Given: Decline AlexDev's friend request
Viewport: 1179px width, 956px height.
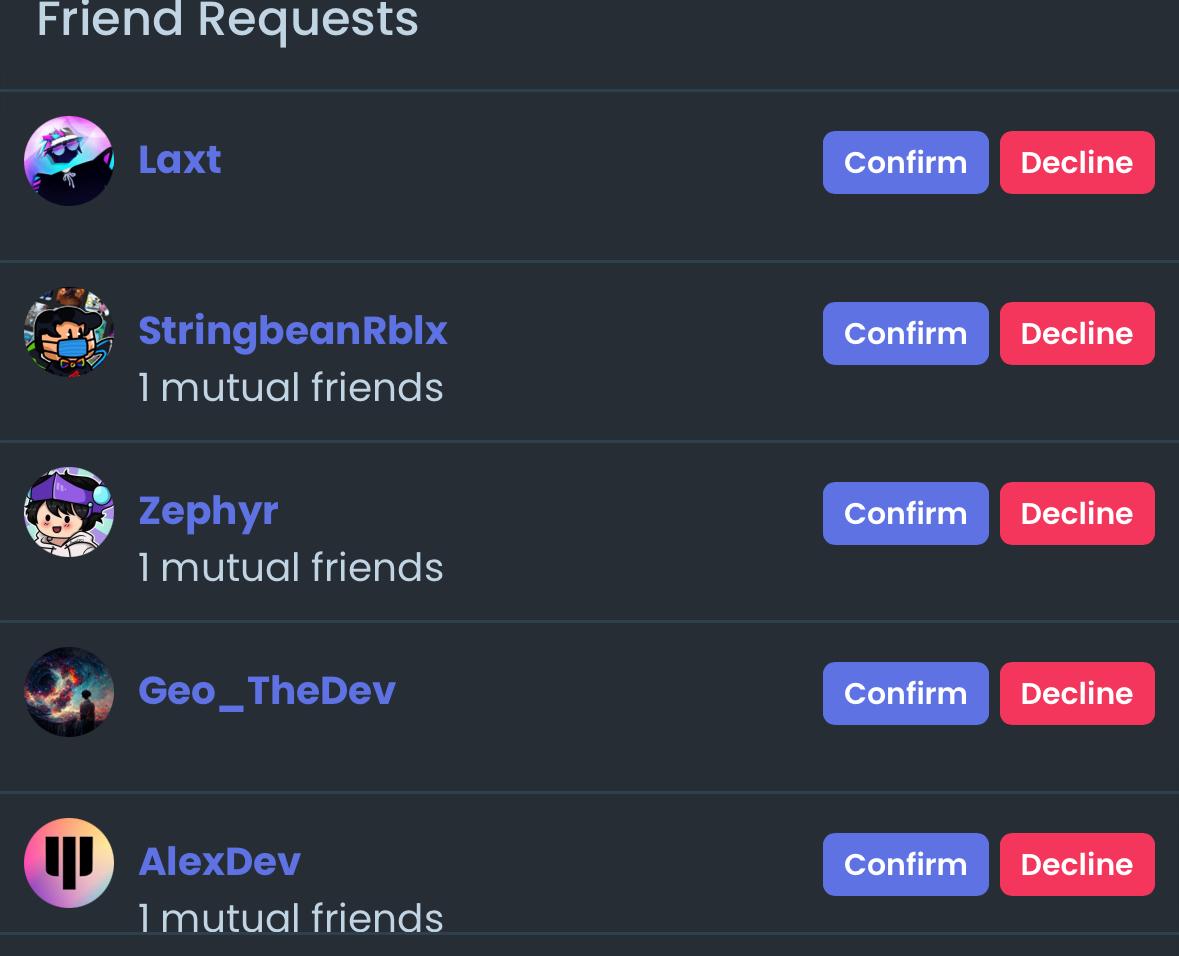Looking at the screenshot, I should 1077,864.
